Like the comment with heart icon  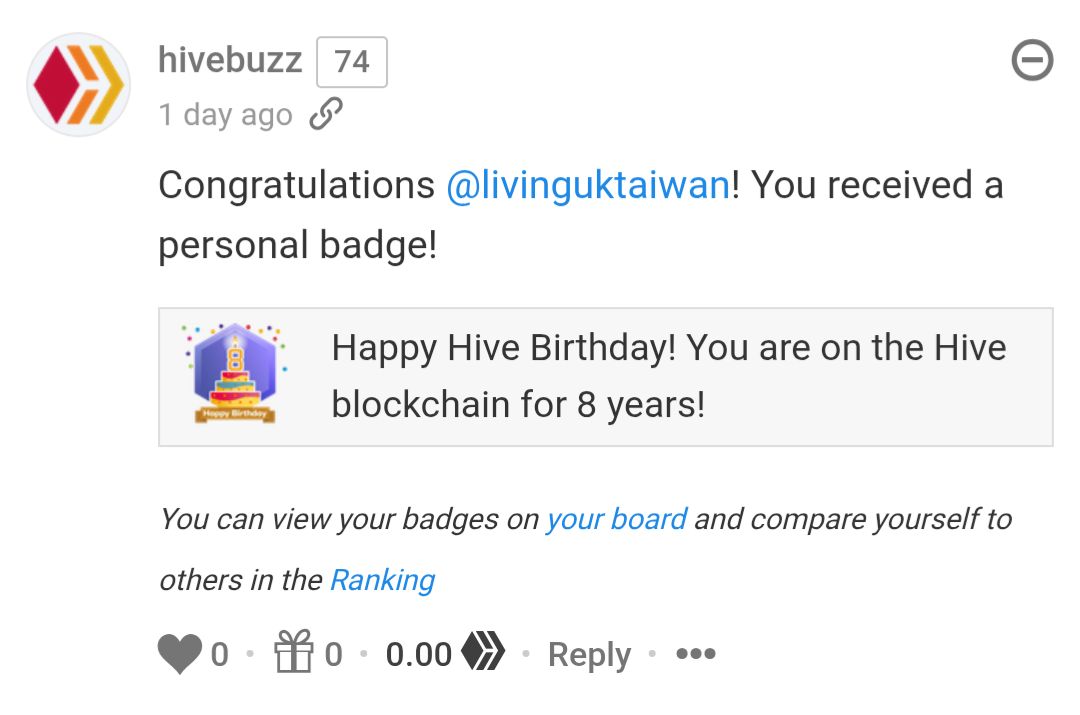coord(180,653)
